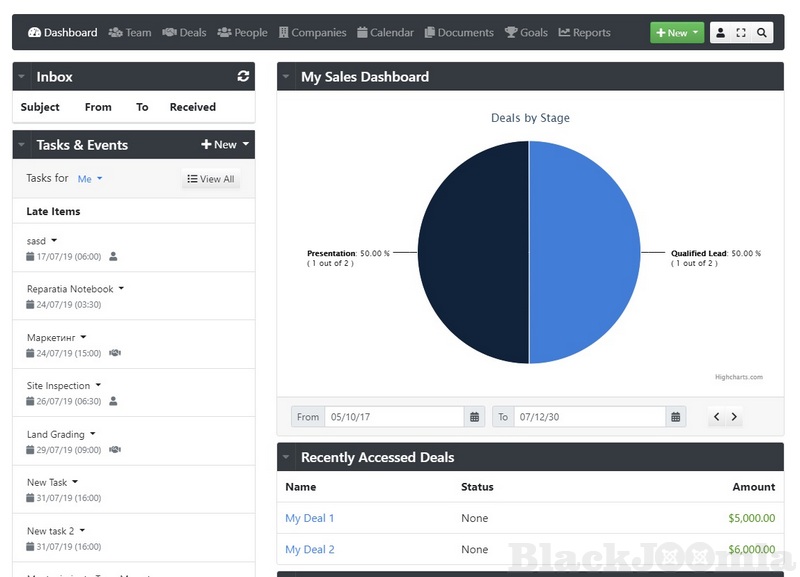Click the View All tasks button
The height and width of the screenshot is (577, 800).
(x=211, y=179)
